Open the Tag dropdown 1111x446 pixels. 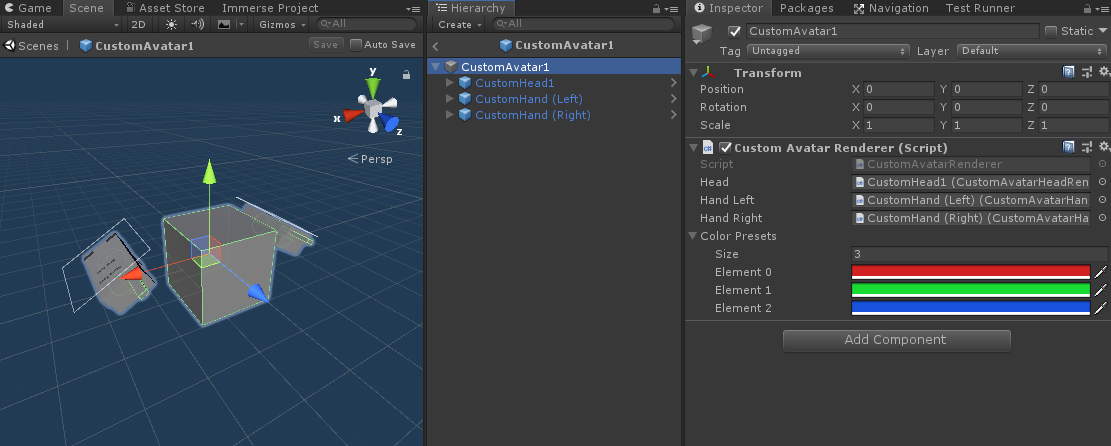pos(828,51)
